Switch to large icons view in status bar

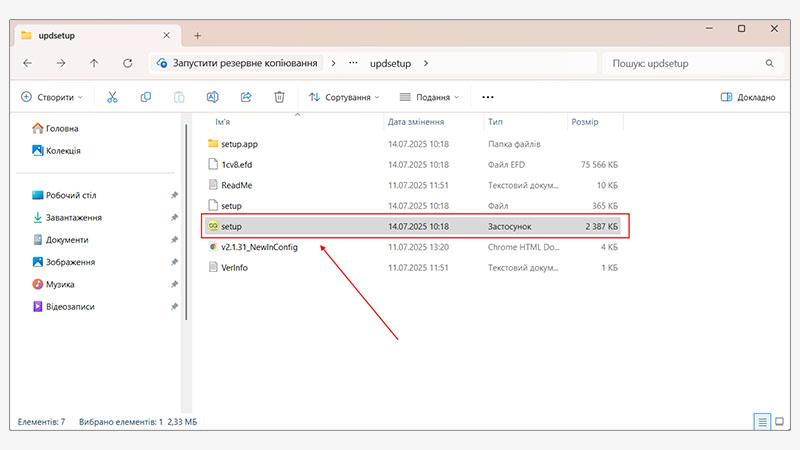(781, 422)
